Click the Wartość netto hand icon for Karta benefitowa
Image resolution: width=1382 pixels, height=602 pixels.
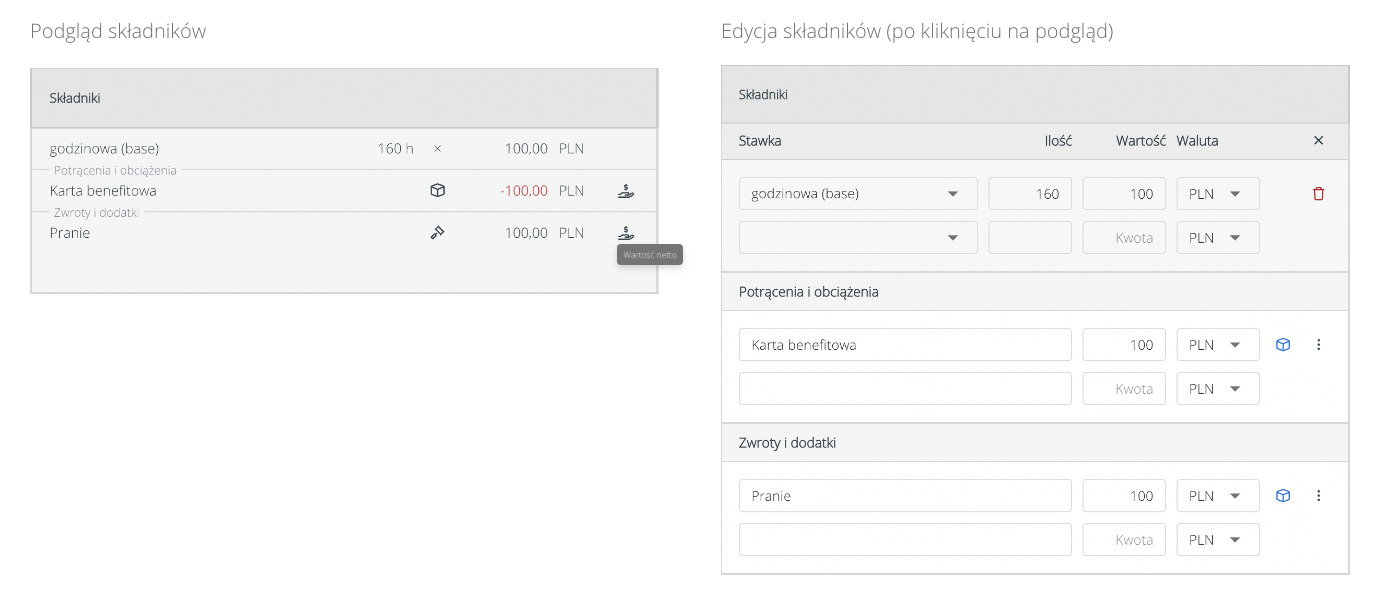[626, 190]
